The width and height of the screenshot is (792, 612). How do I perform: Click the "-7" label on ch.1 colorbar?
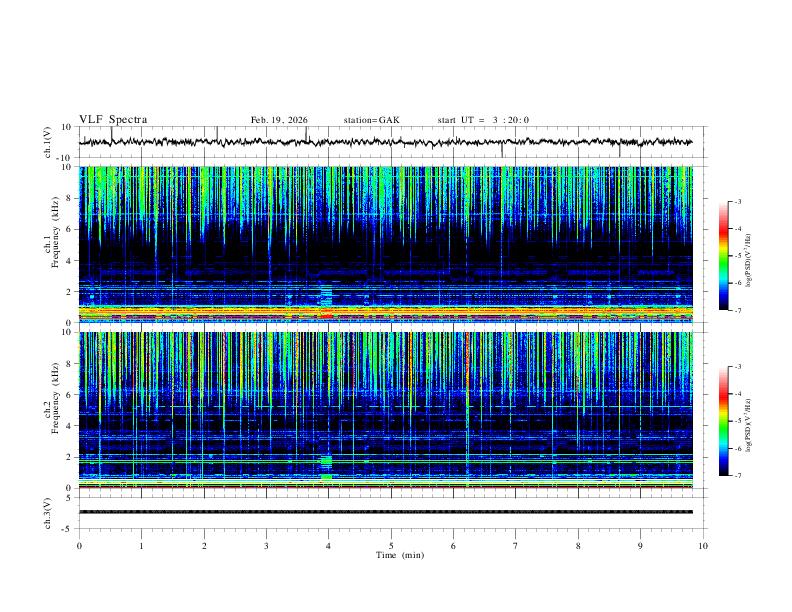[x=737, y=311]
